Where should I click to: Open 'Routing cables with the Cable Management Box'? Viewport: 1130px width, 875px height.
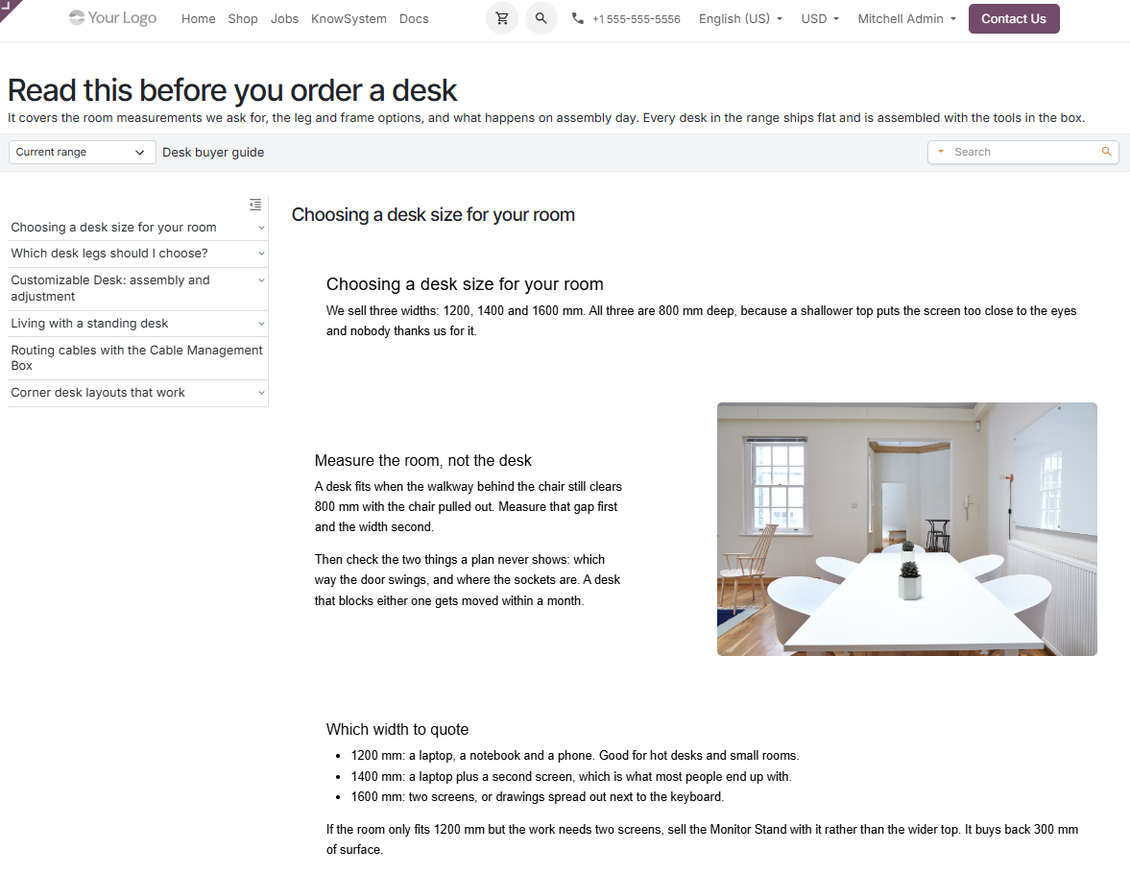pyautogui.click(x=137, y=358)
